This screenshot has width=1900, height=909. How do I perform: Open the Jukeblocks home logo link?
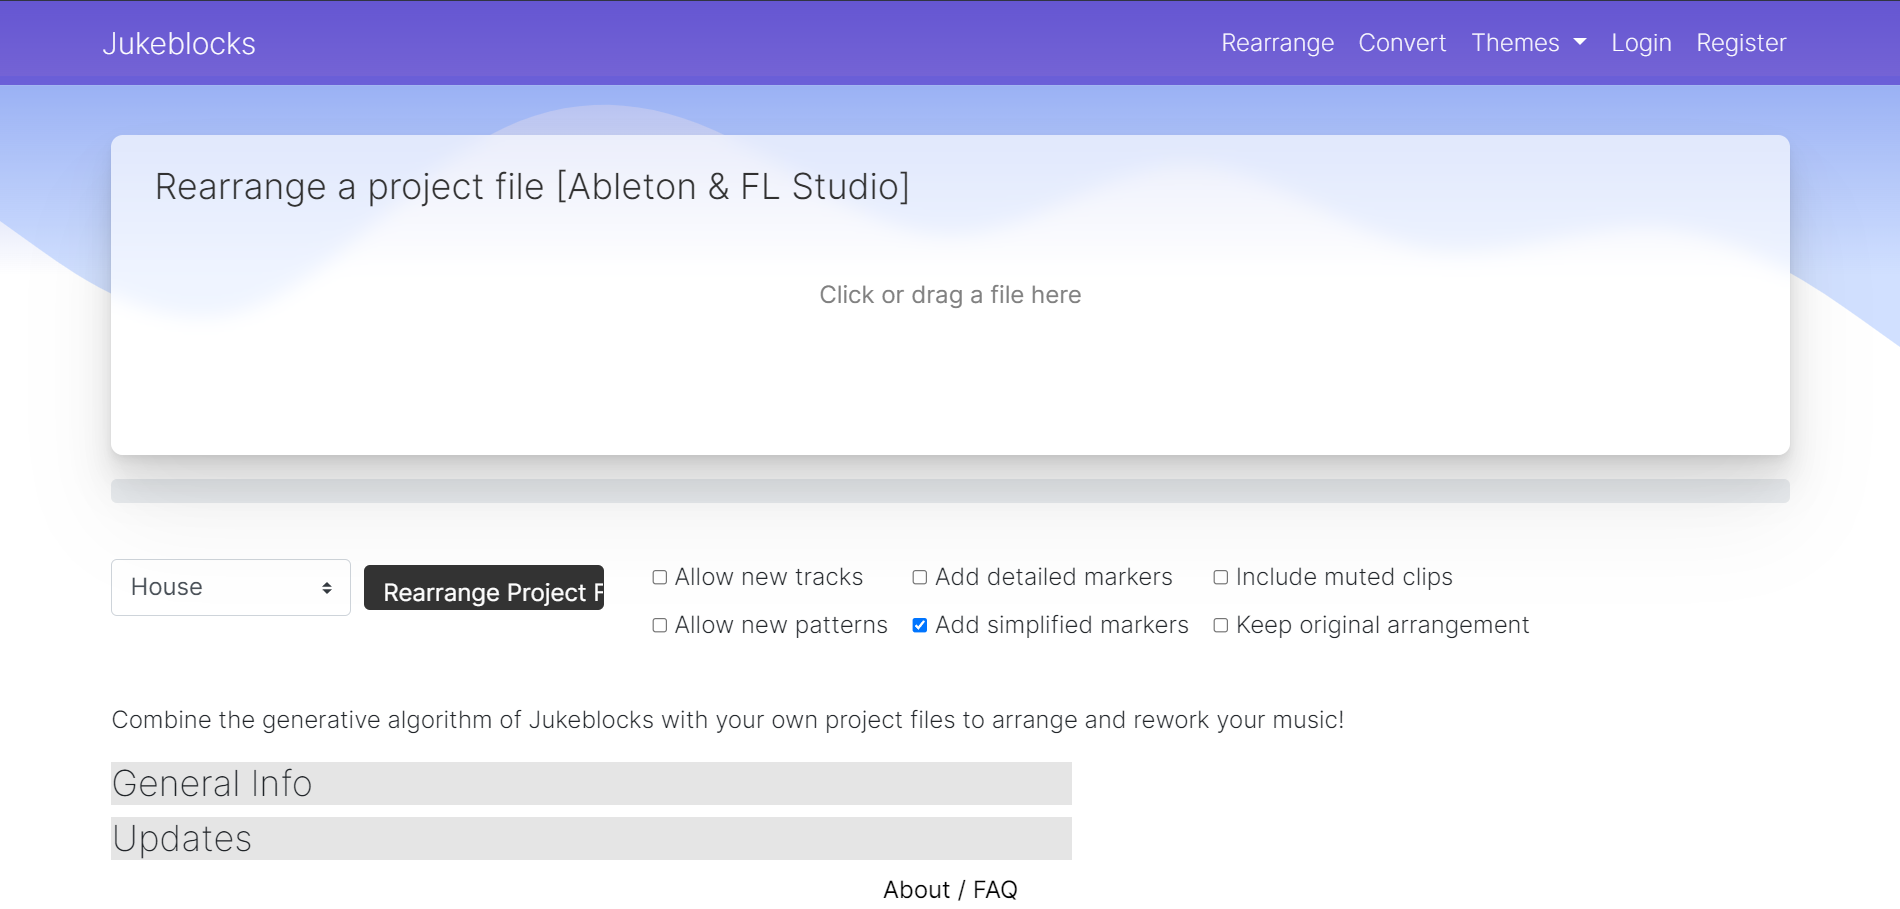point(179,43)
